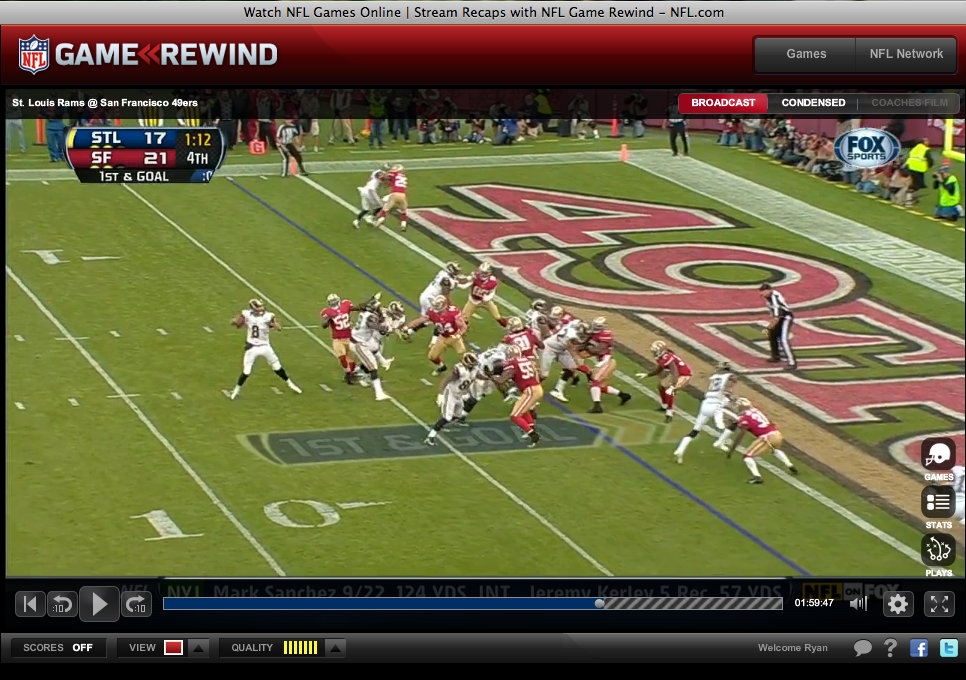This screenshot has height=680, width=966.
Task: Switch to Condensed game mode
Action: pos(813,103)
